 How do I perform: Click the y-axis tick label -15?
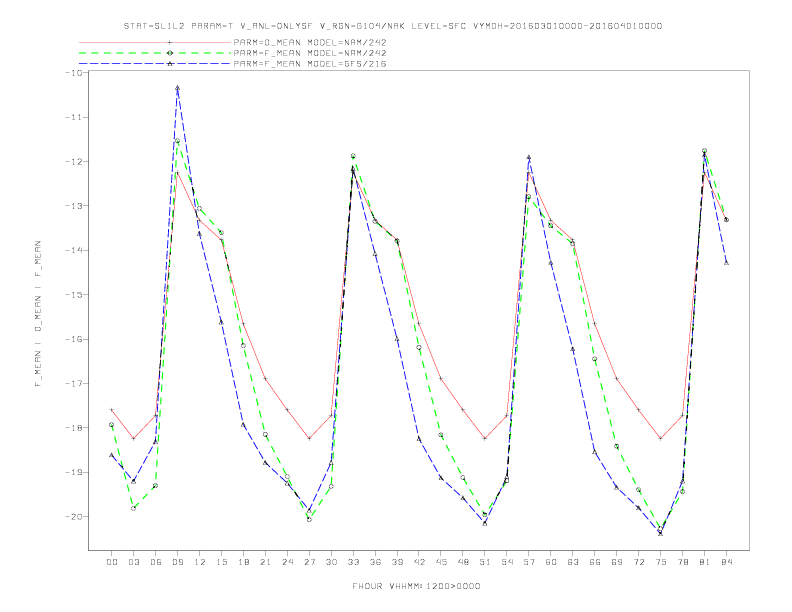[74, 294]
